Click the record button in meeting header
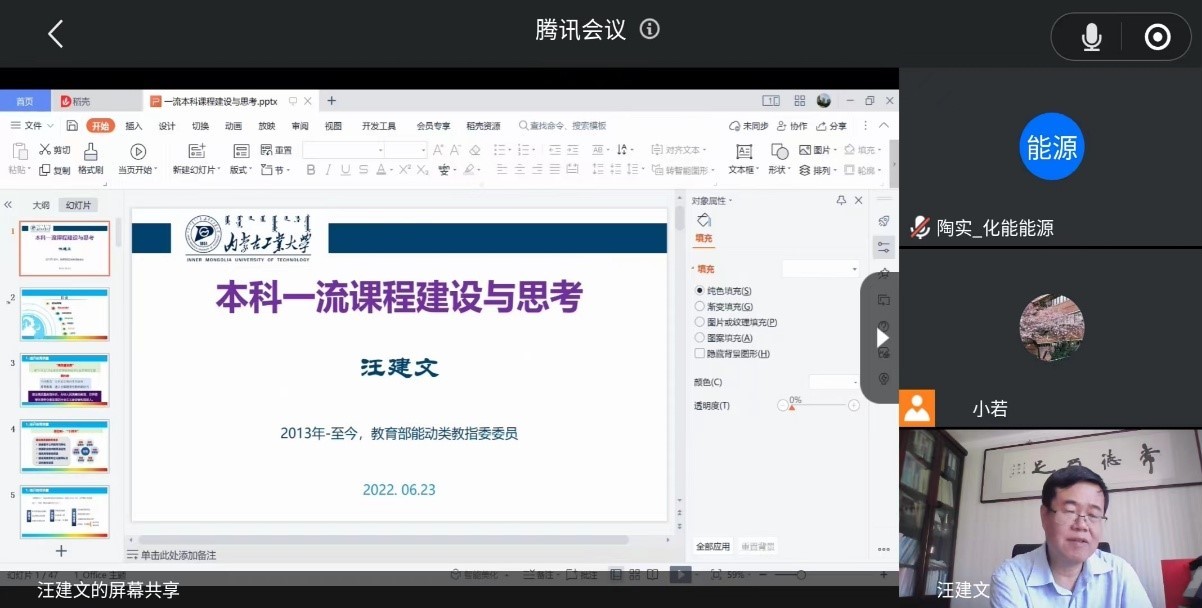Screen dimensions: 1202x608 [x=1157, y=37]
